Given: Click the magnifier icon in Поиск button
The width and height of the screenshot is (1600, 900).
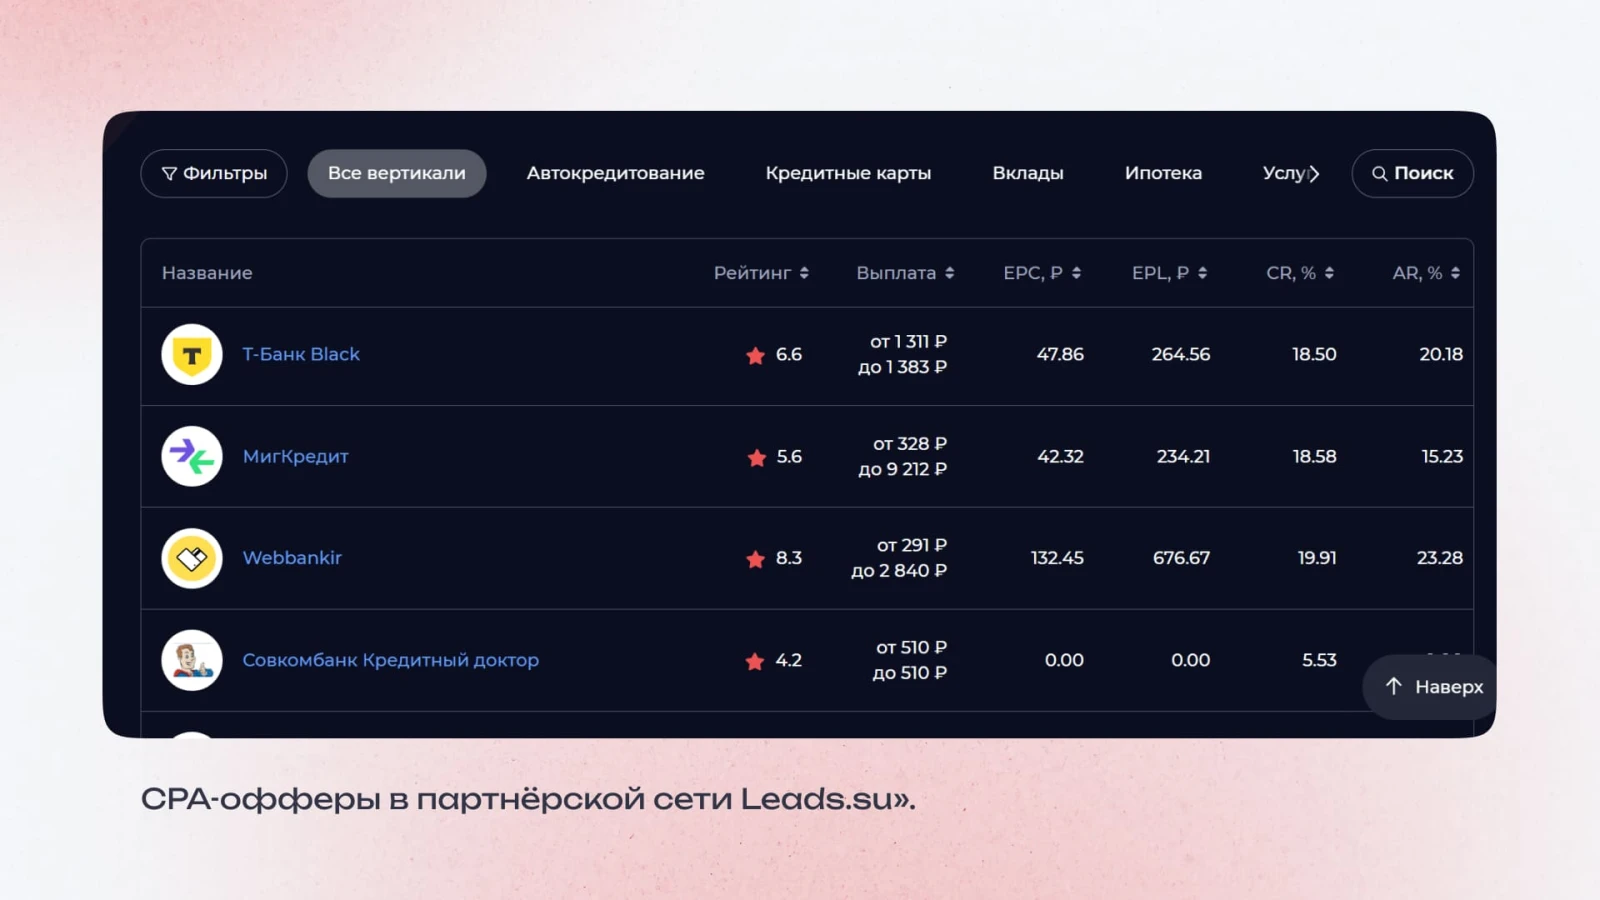Looking at the screenshot, I should (1381, 173).
